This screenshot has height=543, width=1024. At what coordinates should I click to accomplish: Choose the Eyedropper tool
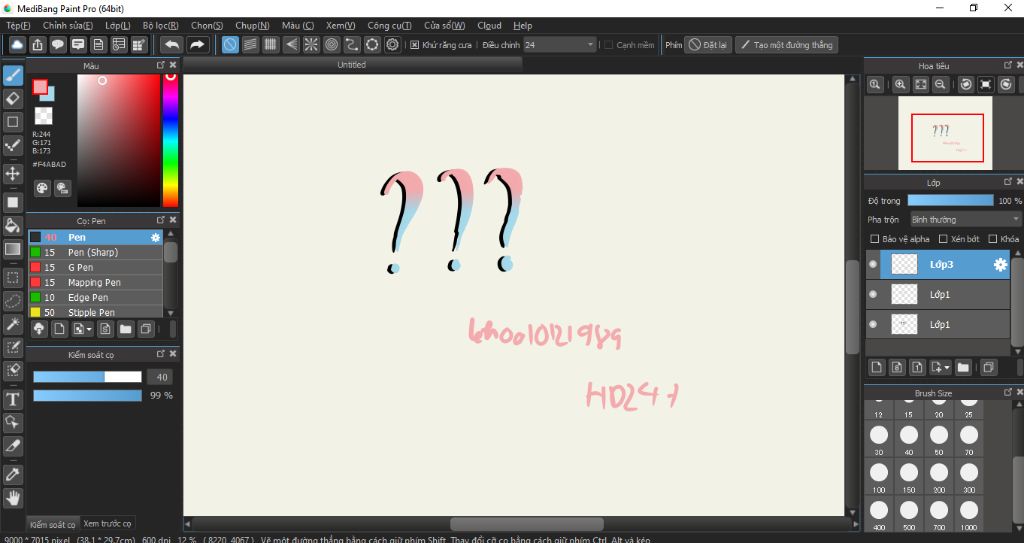(12, 474)
